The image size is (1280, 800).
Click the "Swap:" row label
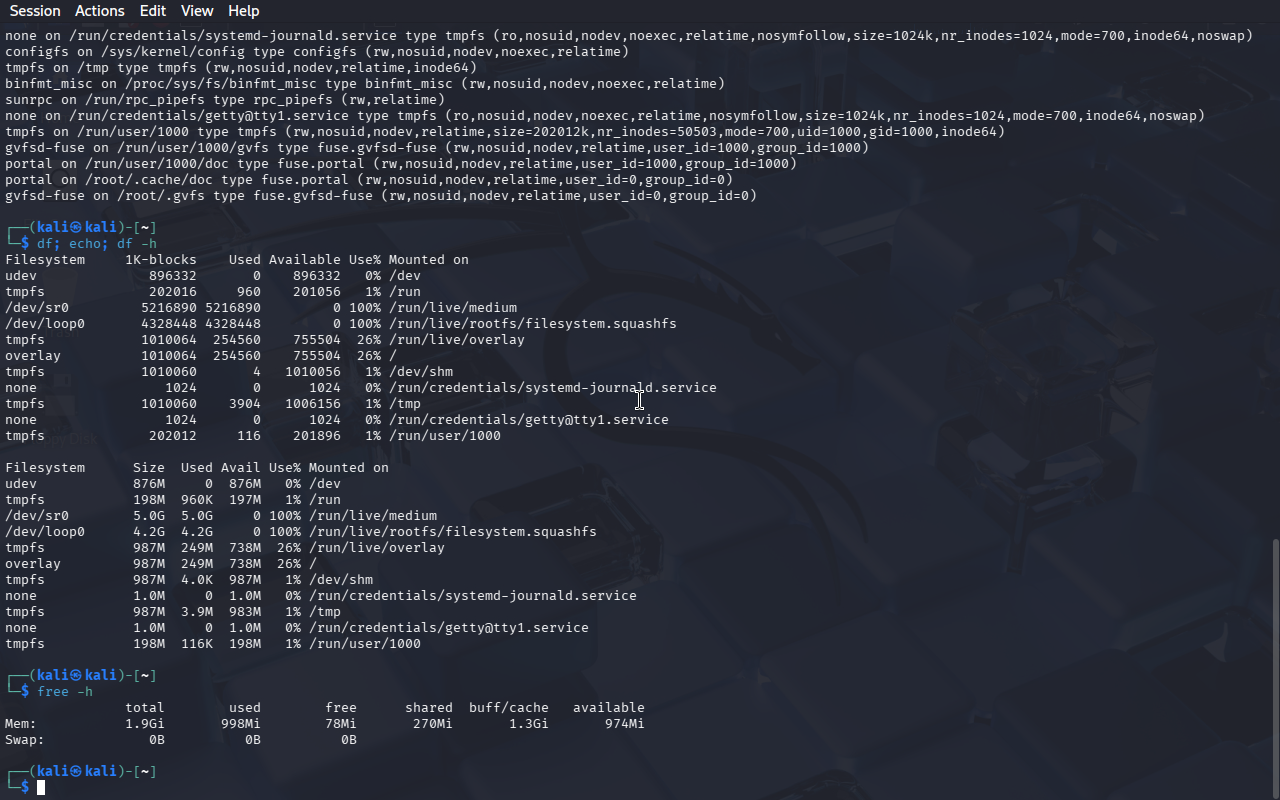click(25, 740)
